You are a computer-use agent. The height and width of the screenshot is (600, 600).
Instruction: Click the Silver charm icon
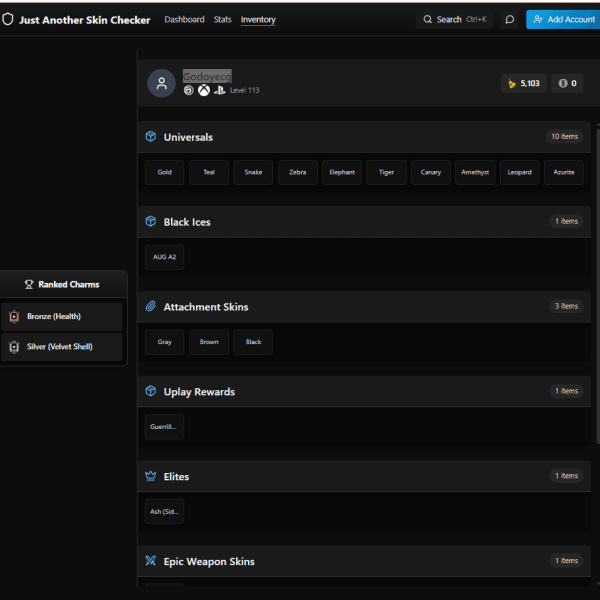pos(14,347)
